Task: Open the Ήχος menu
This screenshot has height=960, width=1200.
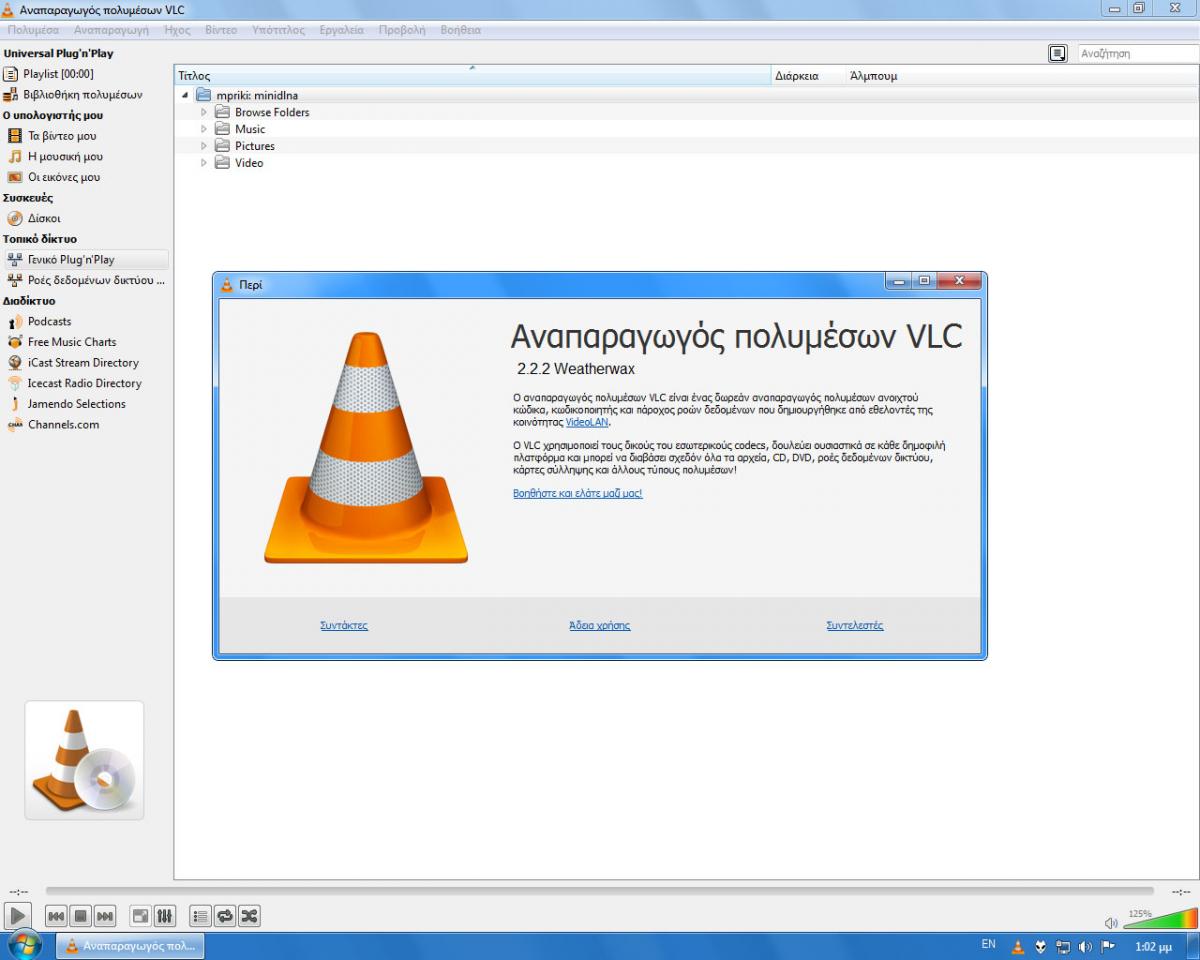Action: pos(177,30)
